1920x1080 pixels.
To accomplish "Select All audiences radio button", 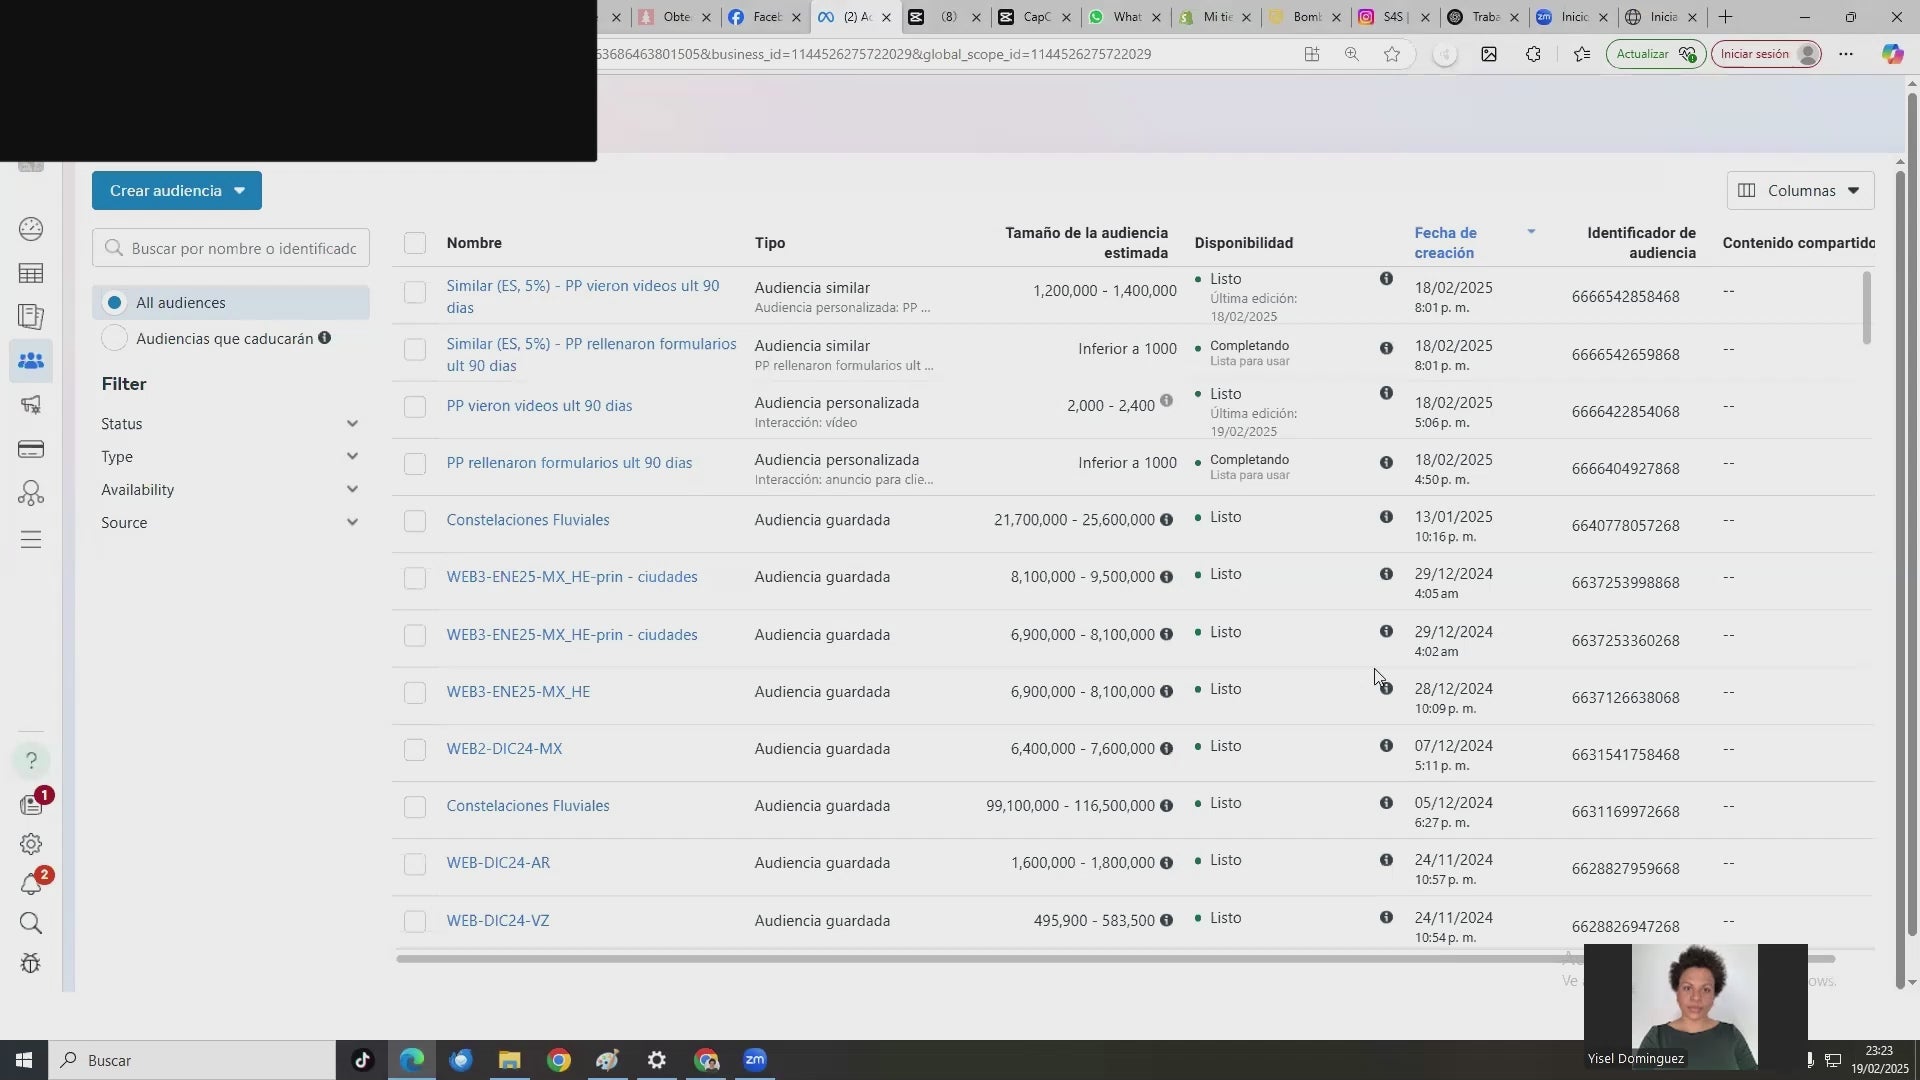I will tap(115, 303).
